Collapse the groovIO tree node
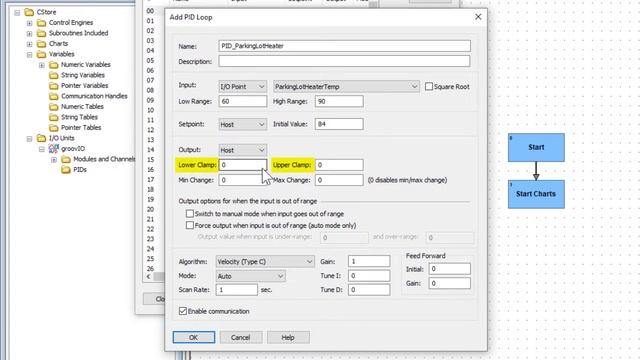Viewport: 640px width, 360px height. (x=42, y=149)
